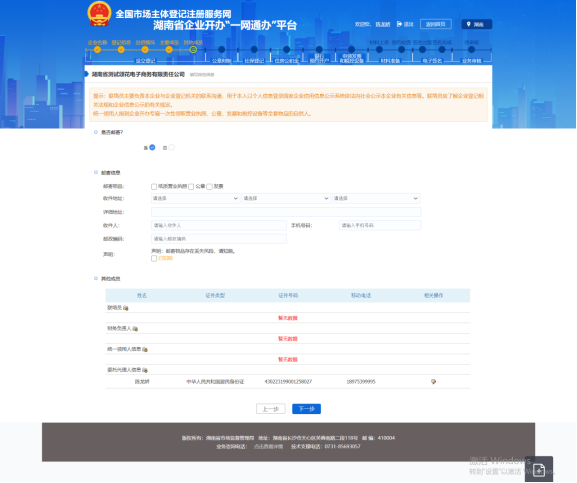This screenshot has width=577, height=483.
Task: Click the add icon beside 统一领用人信息
Action: (145, 349)
